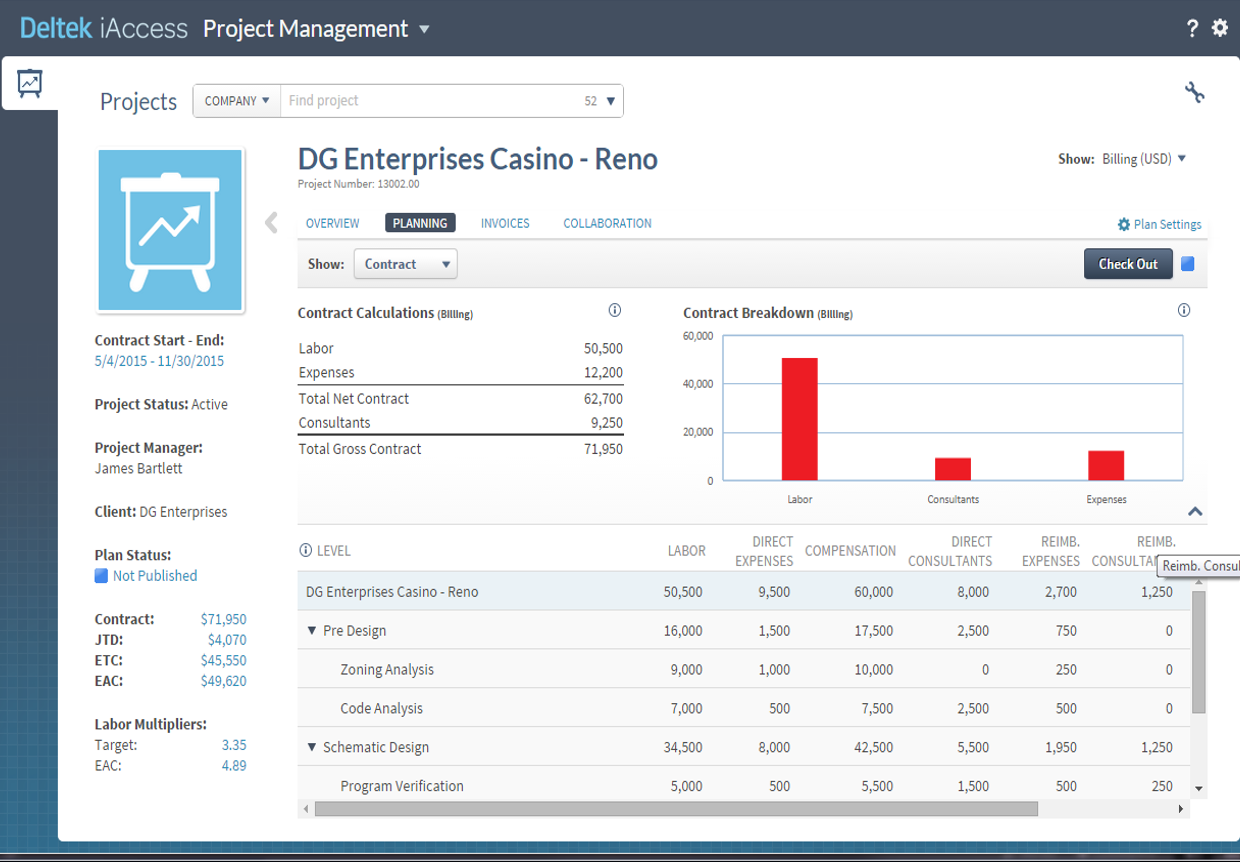Screen dimensions: 1240x862
Task: Open the Show Contract dropdown
Action: click(x=405, y=263)
